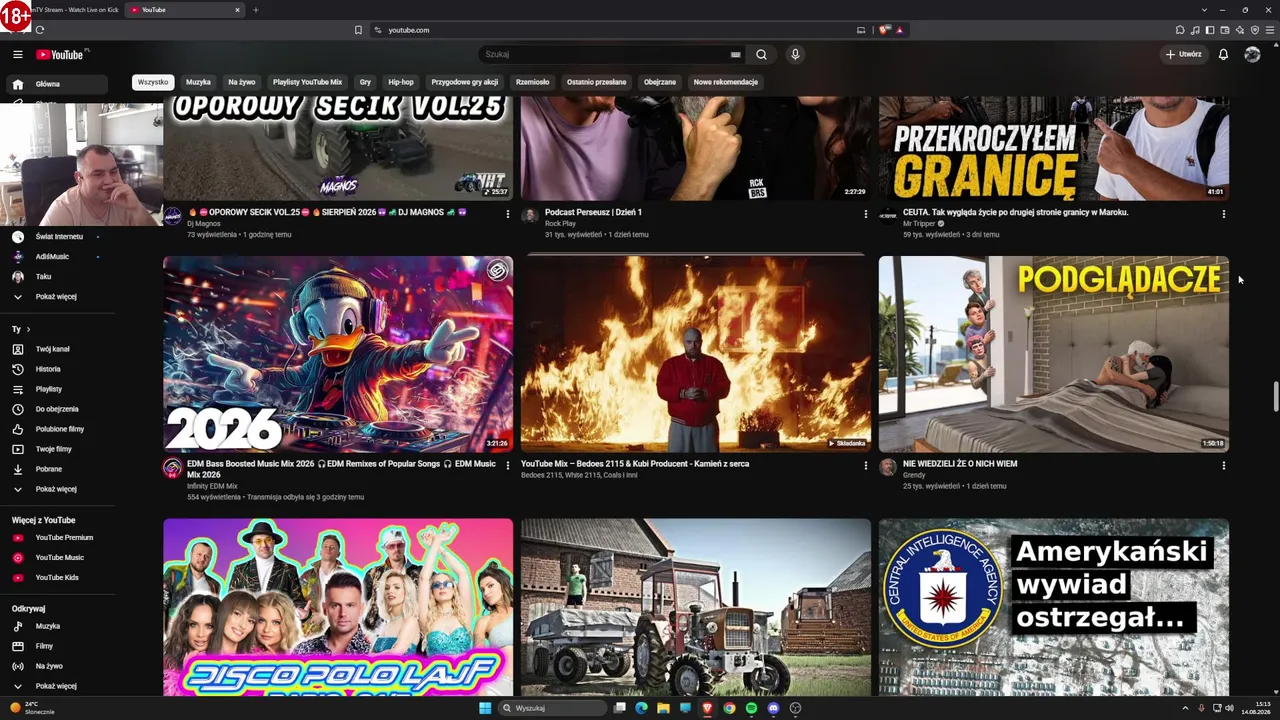This screenshot has width=1280, height=720.
Task: Select the Gry filter chip
Action: (x=365, y=82)
